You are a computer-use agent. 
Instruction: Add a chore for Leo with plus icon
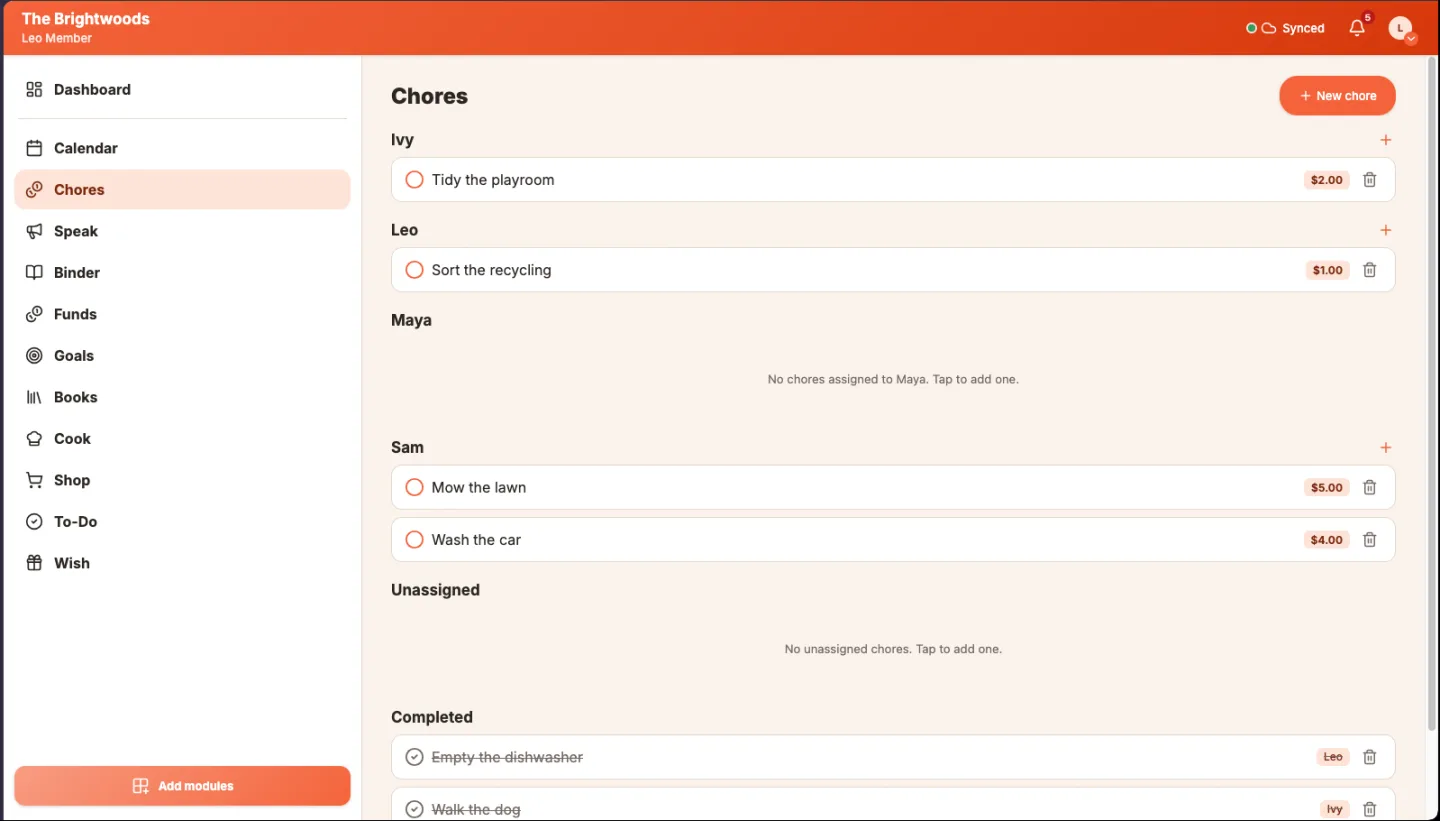(x=1385, y=230)
